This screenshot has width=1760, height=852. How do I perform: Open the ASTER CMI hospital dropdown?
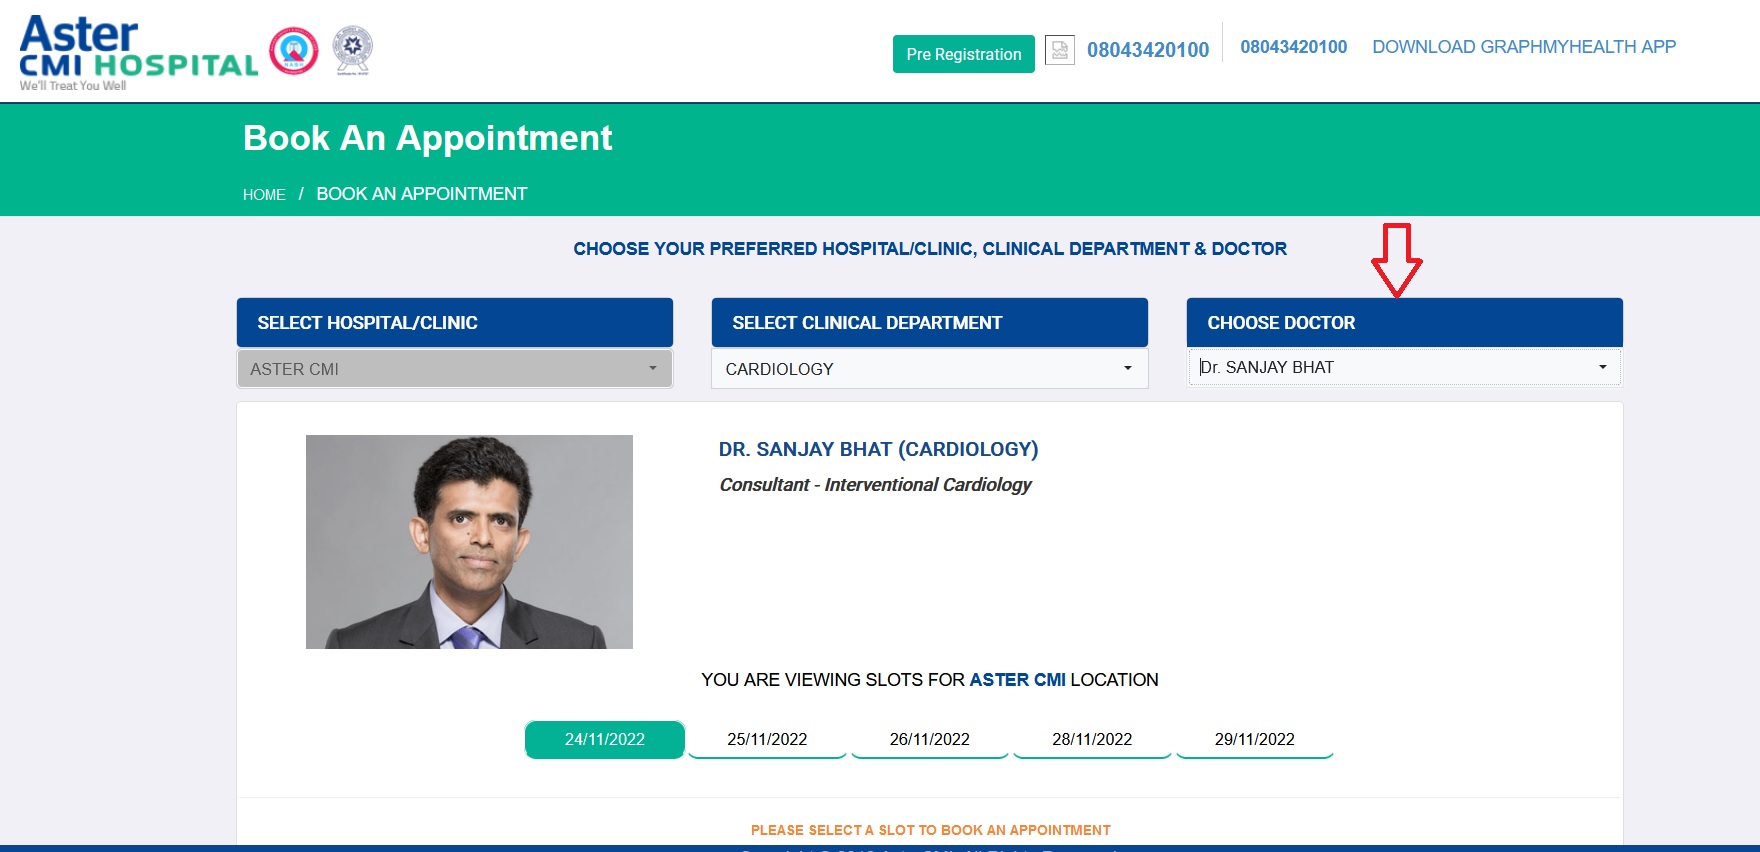(454, 369)
